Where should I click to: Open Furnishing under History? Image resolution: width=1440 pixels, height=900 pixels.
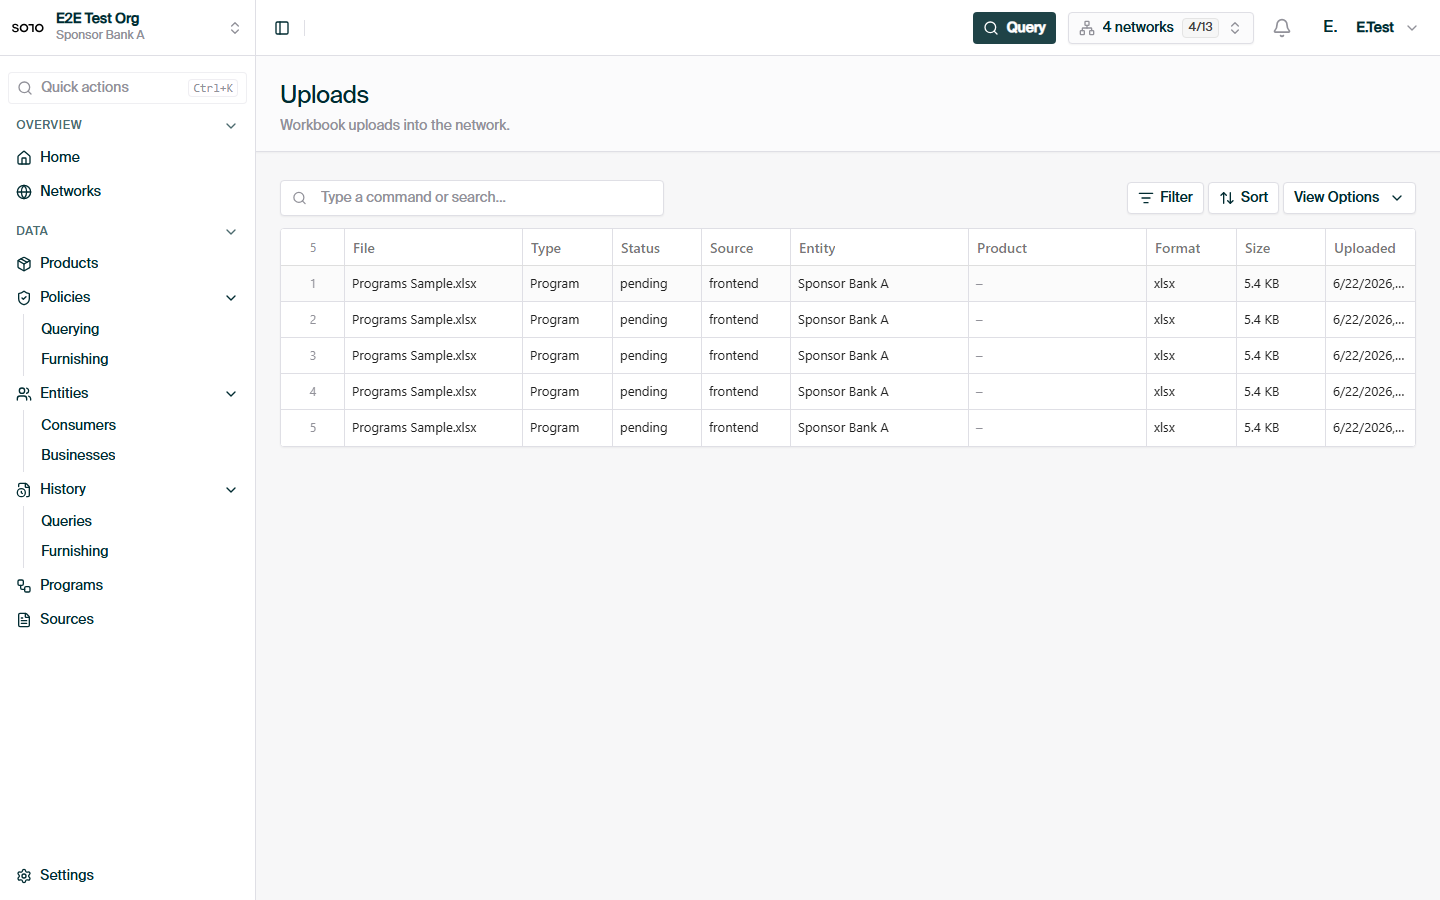[75, 551]
